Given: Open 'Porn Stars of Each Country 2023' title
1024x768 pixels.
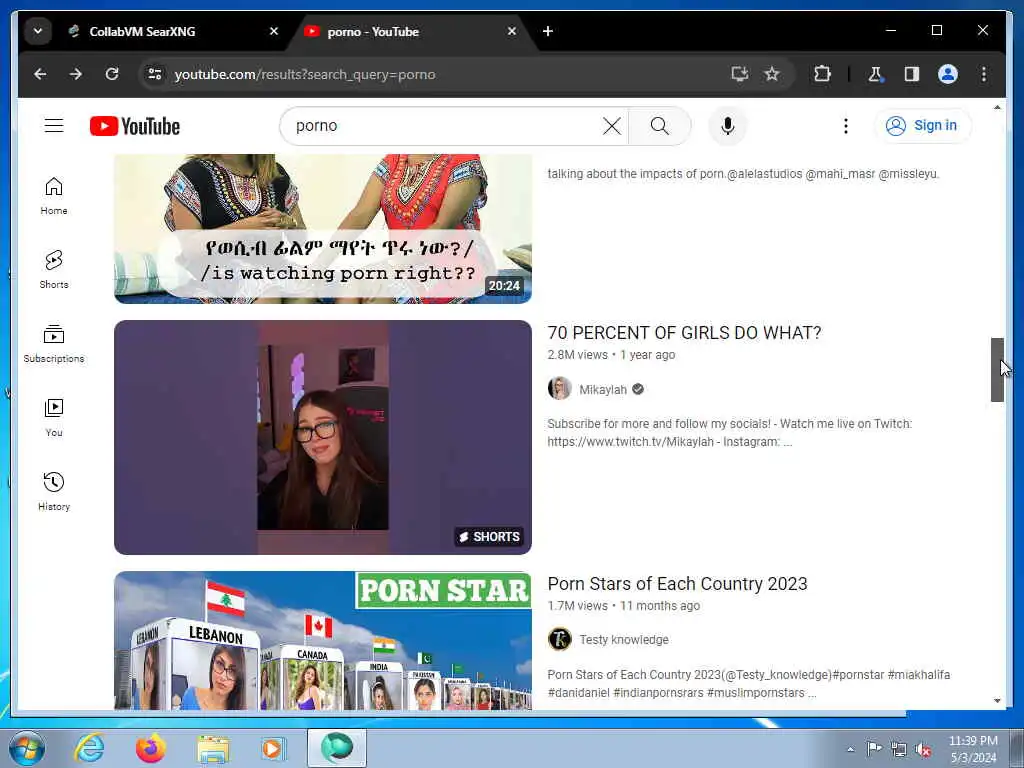Looking at the screenshot, I should (677, 584).
